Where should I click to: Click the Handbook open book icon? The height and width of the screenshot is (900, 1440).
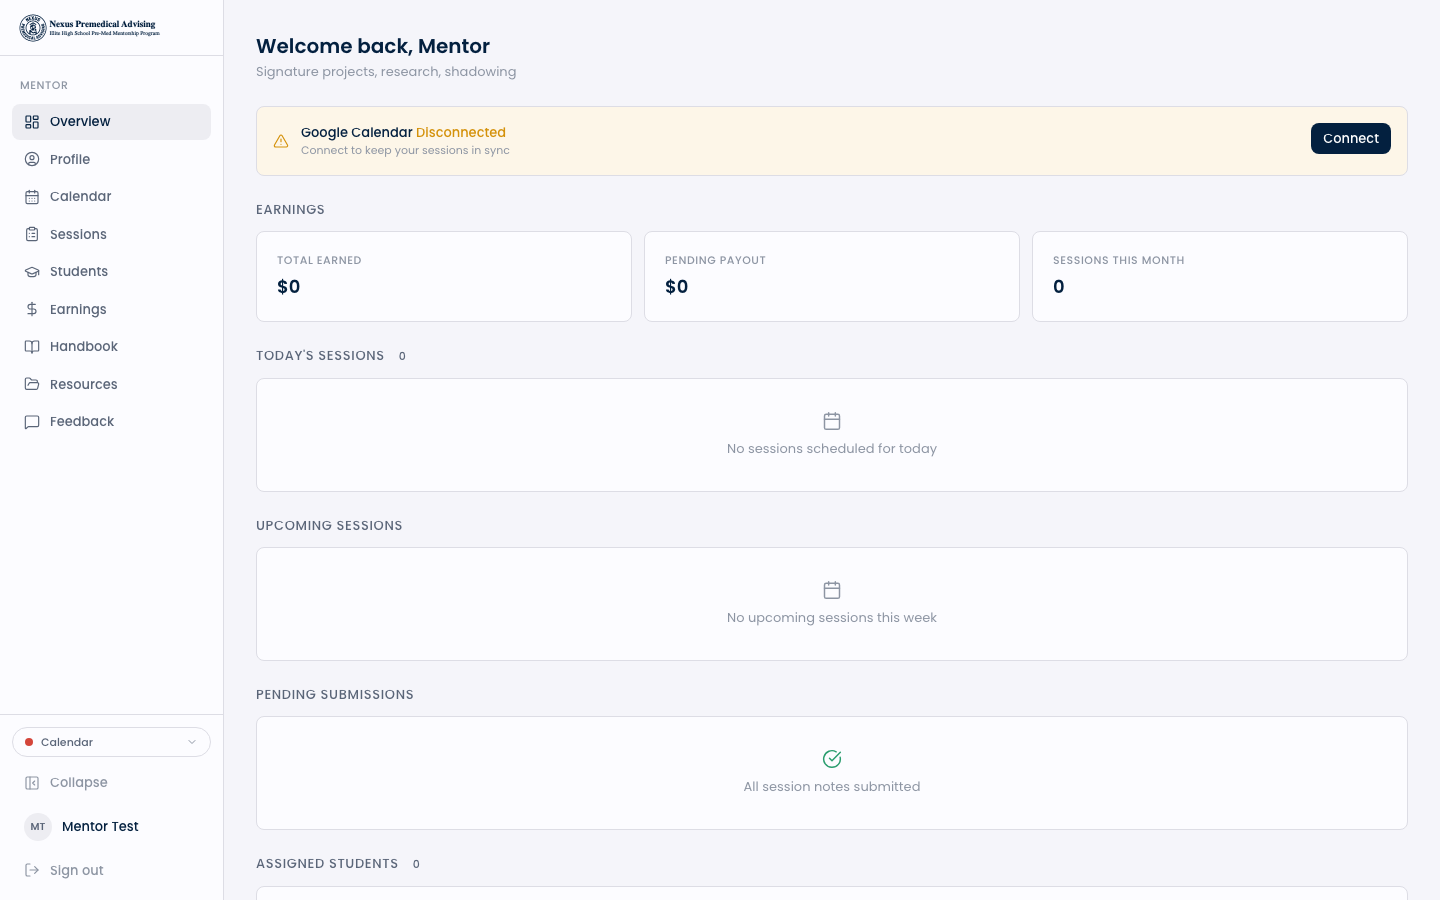click(32, 347)
